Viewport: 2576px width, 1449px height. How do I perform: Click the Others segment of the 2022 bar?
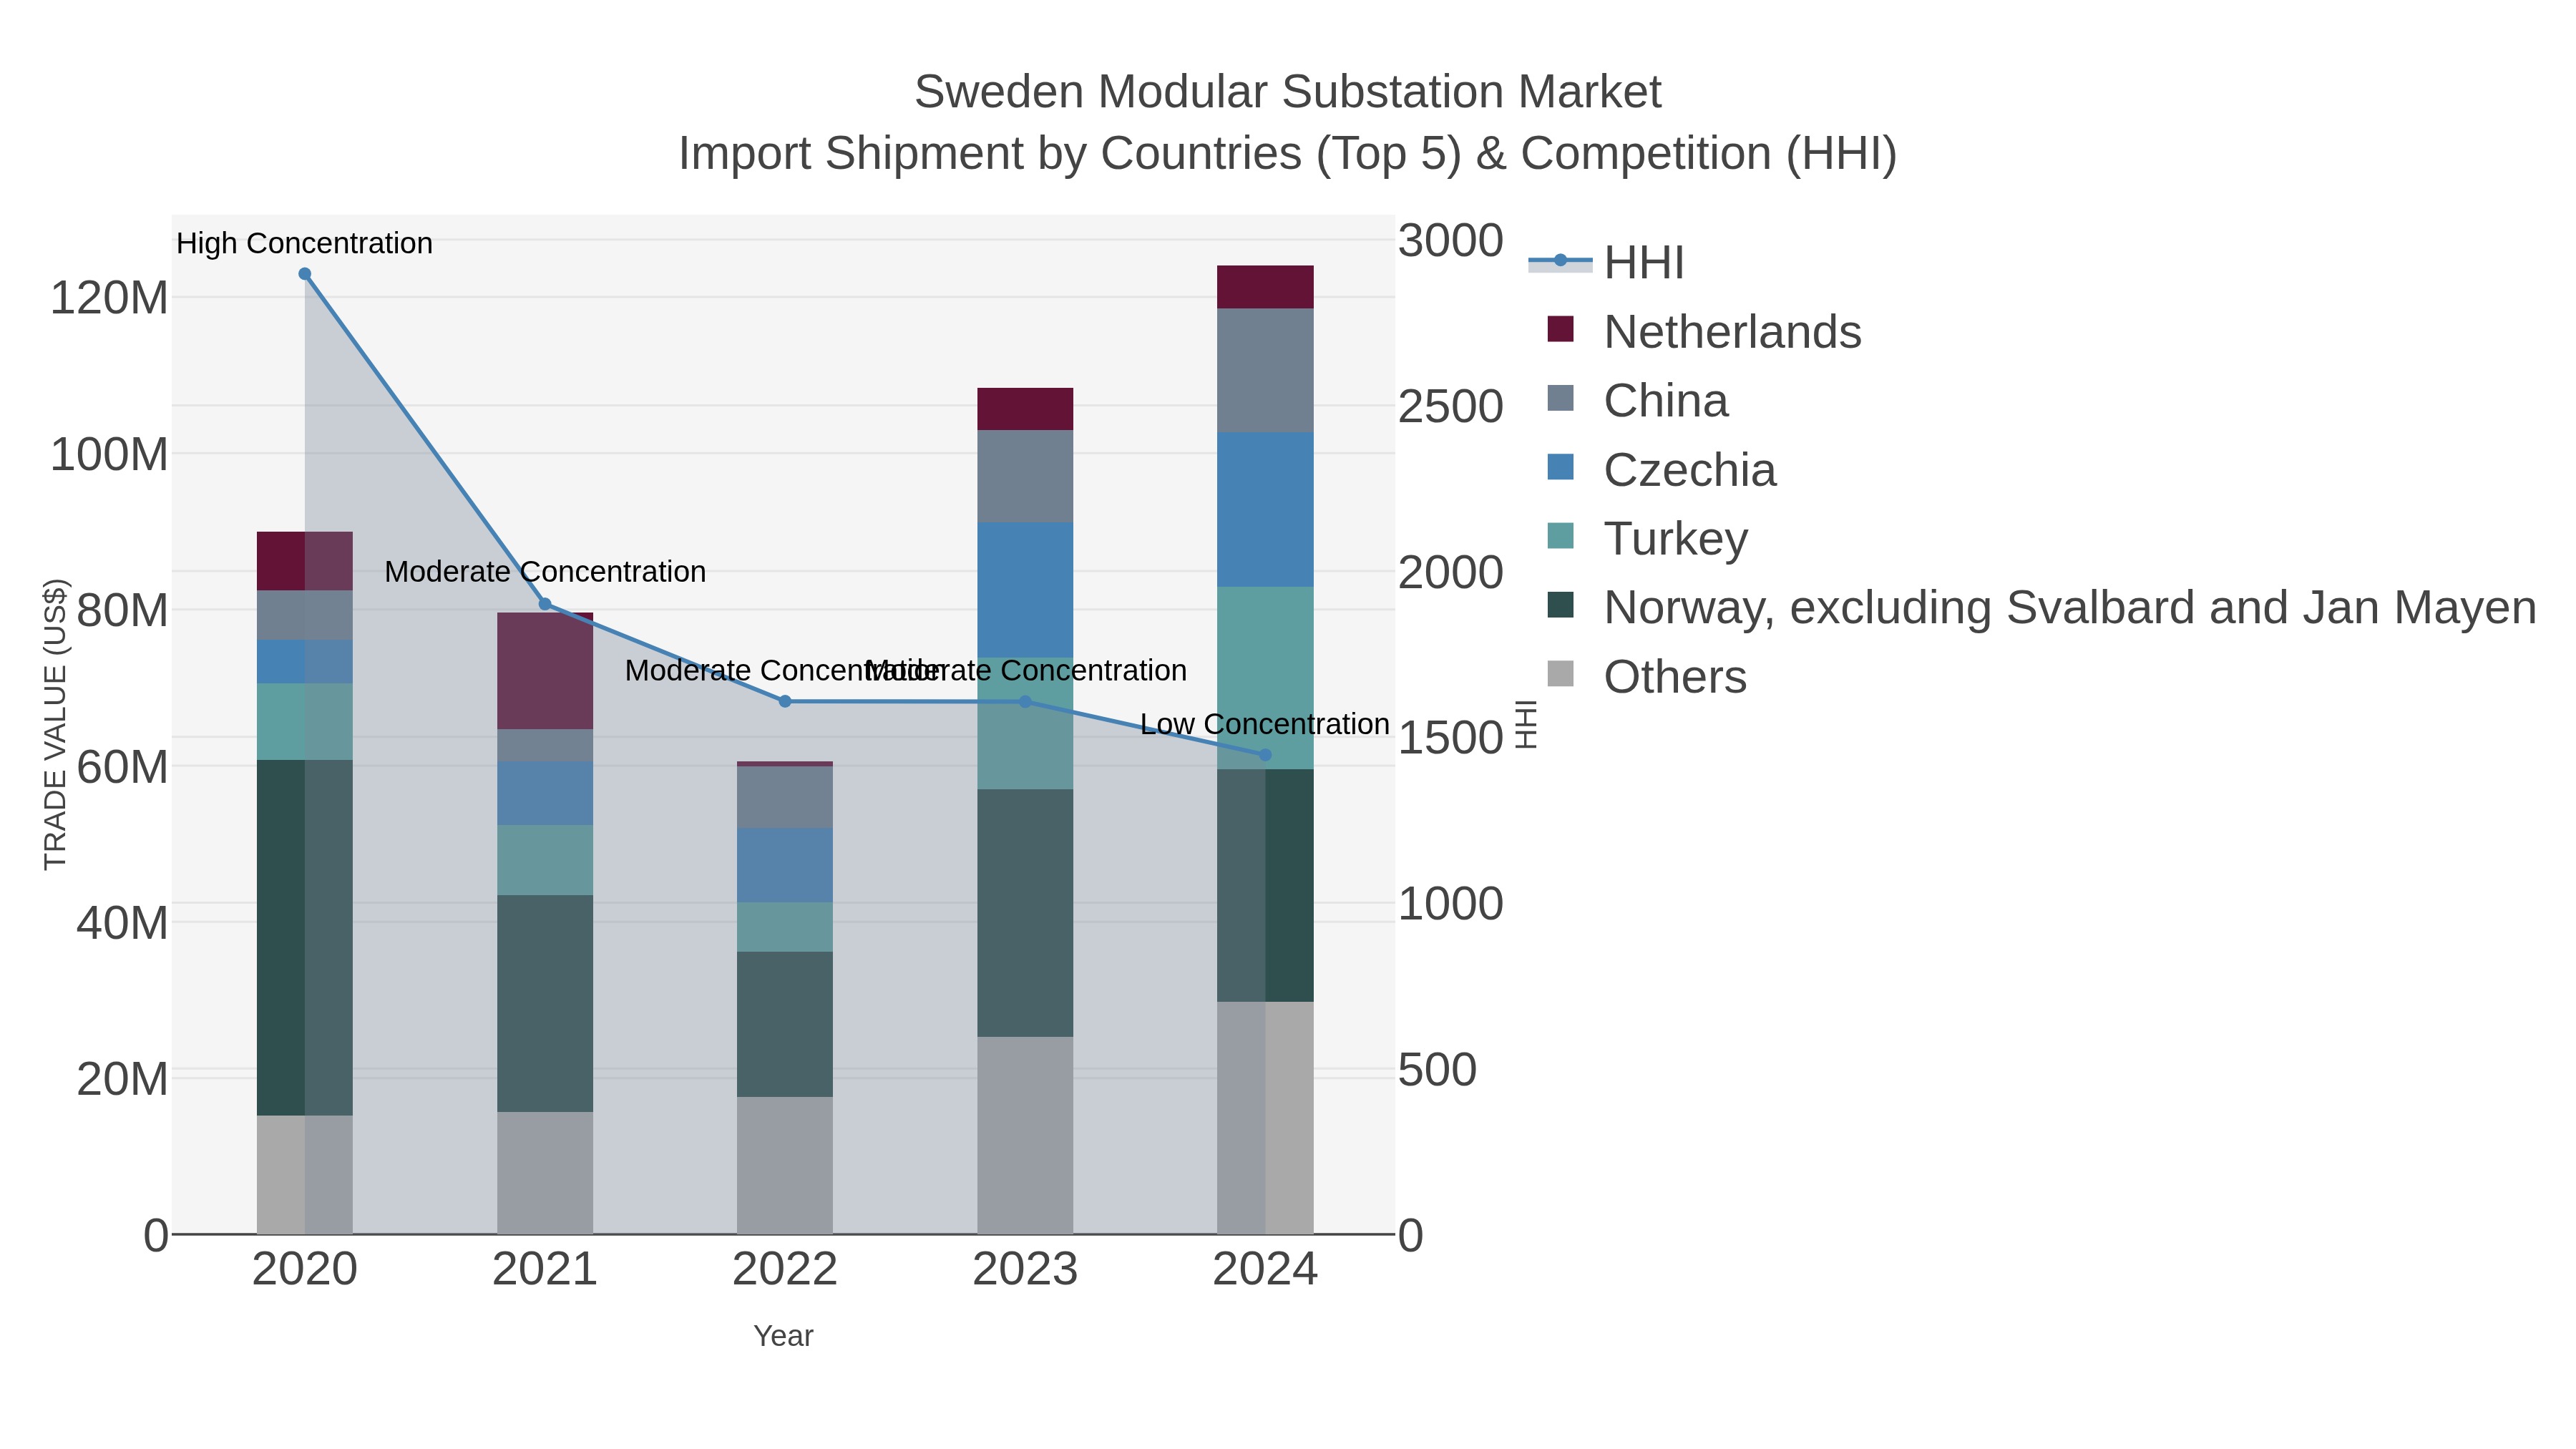click(x=785, y=1166)
